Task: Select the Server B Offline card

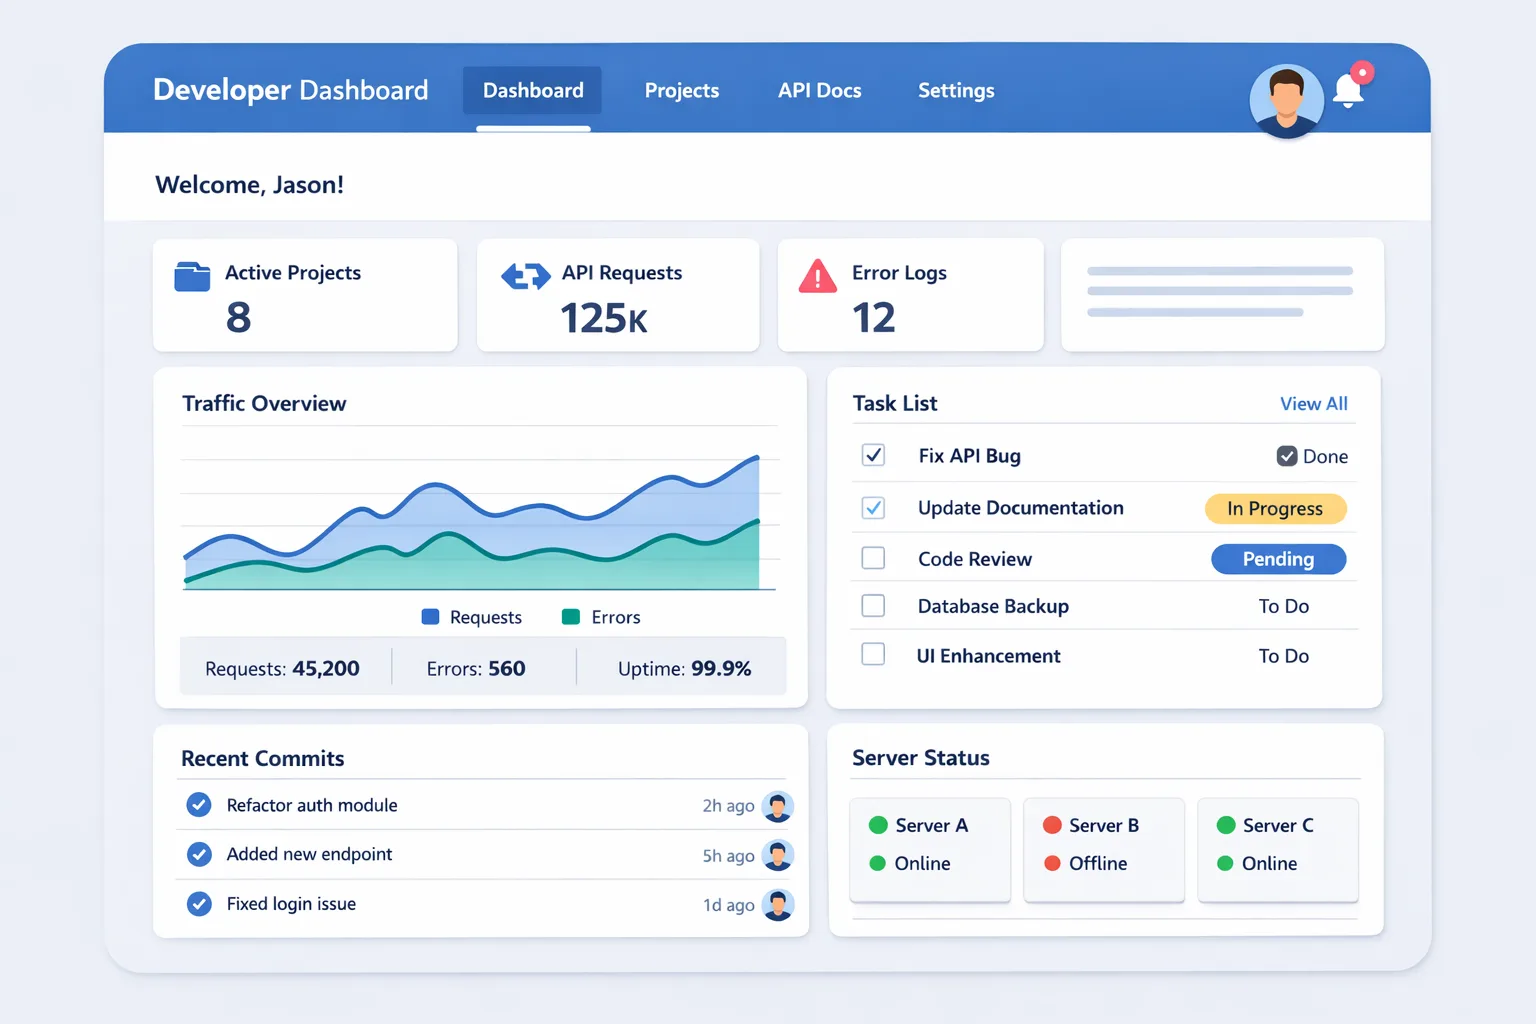Action: [x=1103, y=849]
